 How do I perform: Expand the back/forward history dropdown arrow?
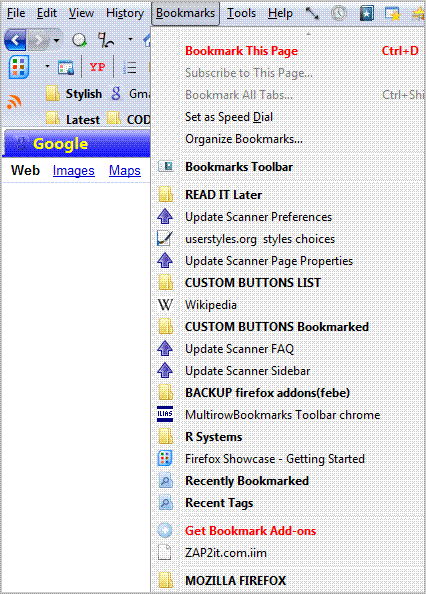(56, 40)
